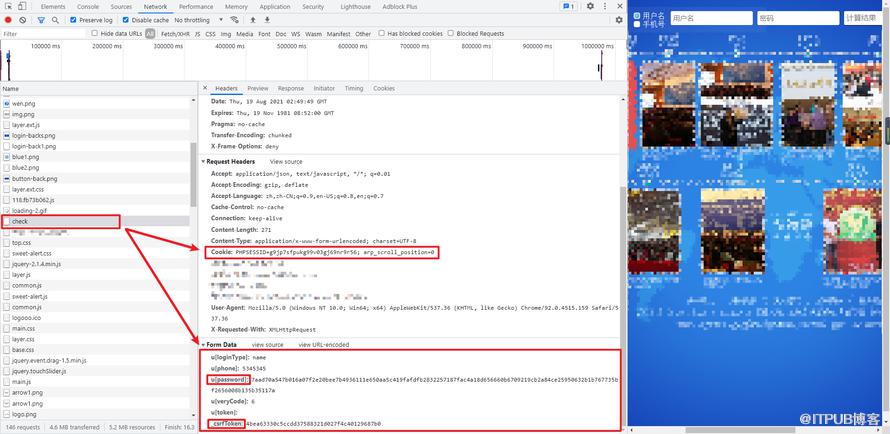The width and height of the screenshot is (890, 434).
Task: Open network search magnifier
Action: pyautogui.click(x=55, y=20)
